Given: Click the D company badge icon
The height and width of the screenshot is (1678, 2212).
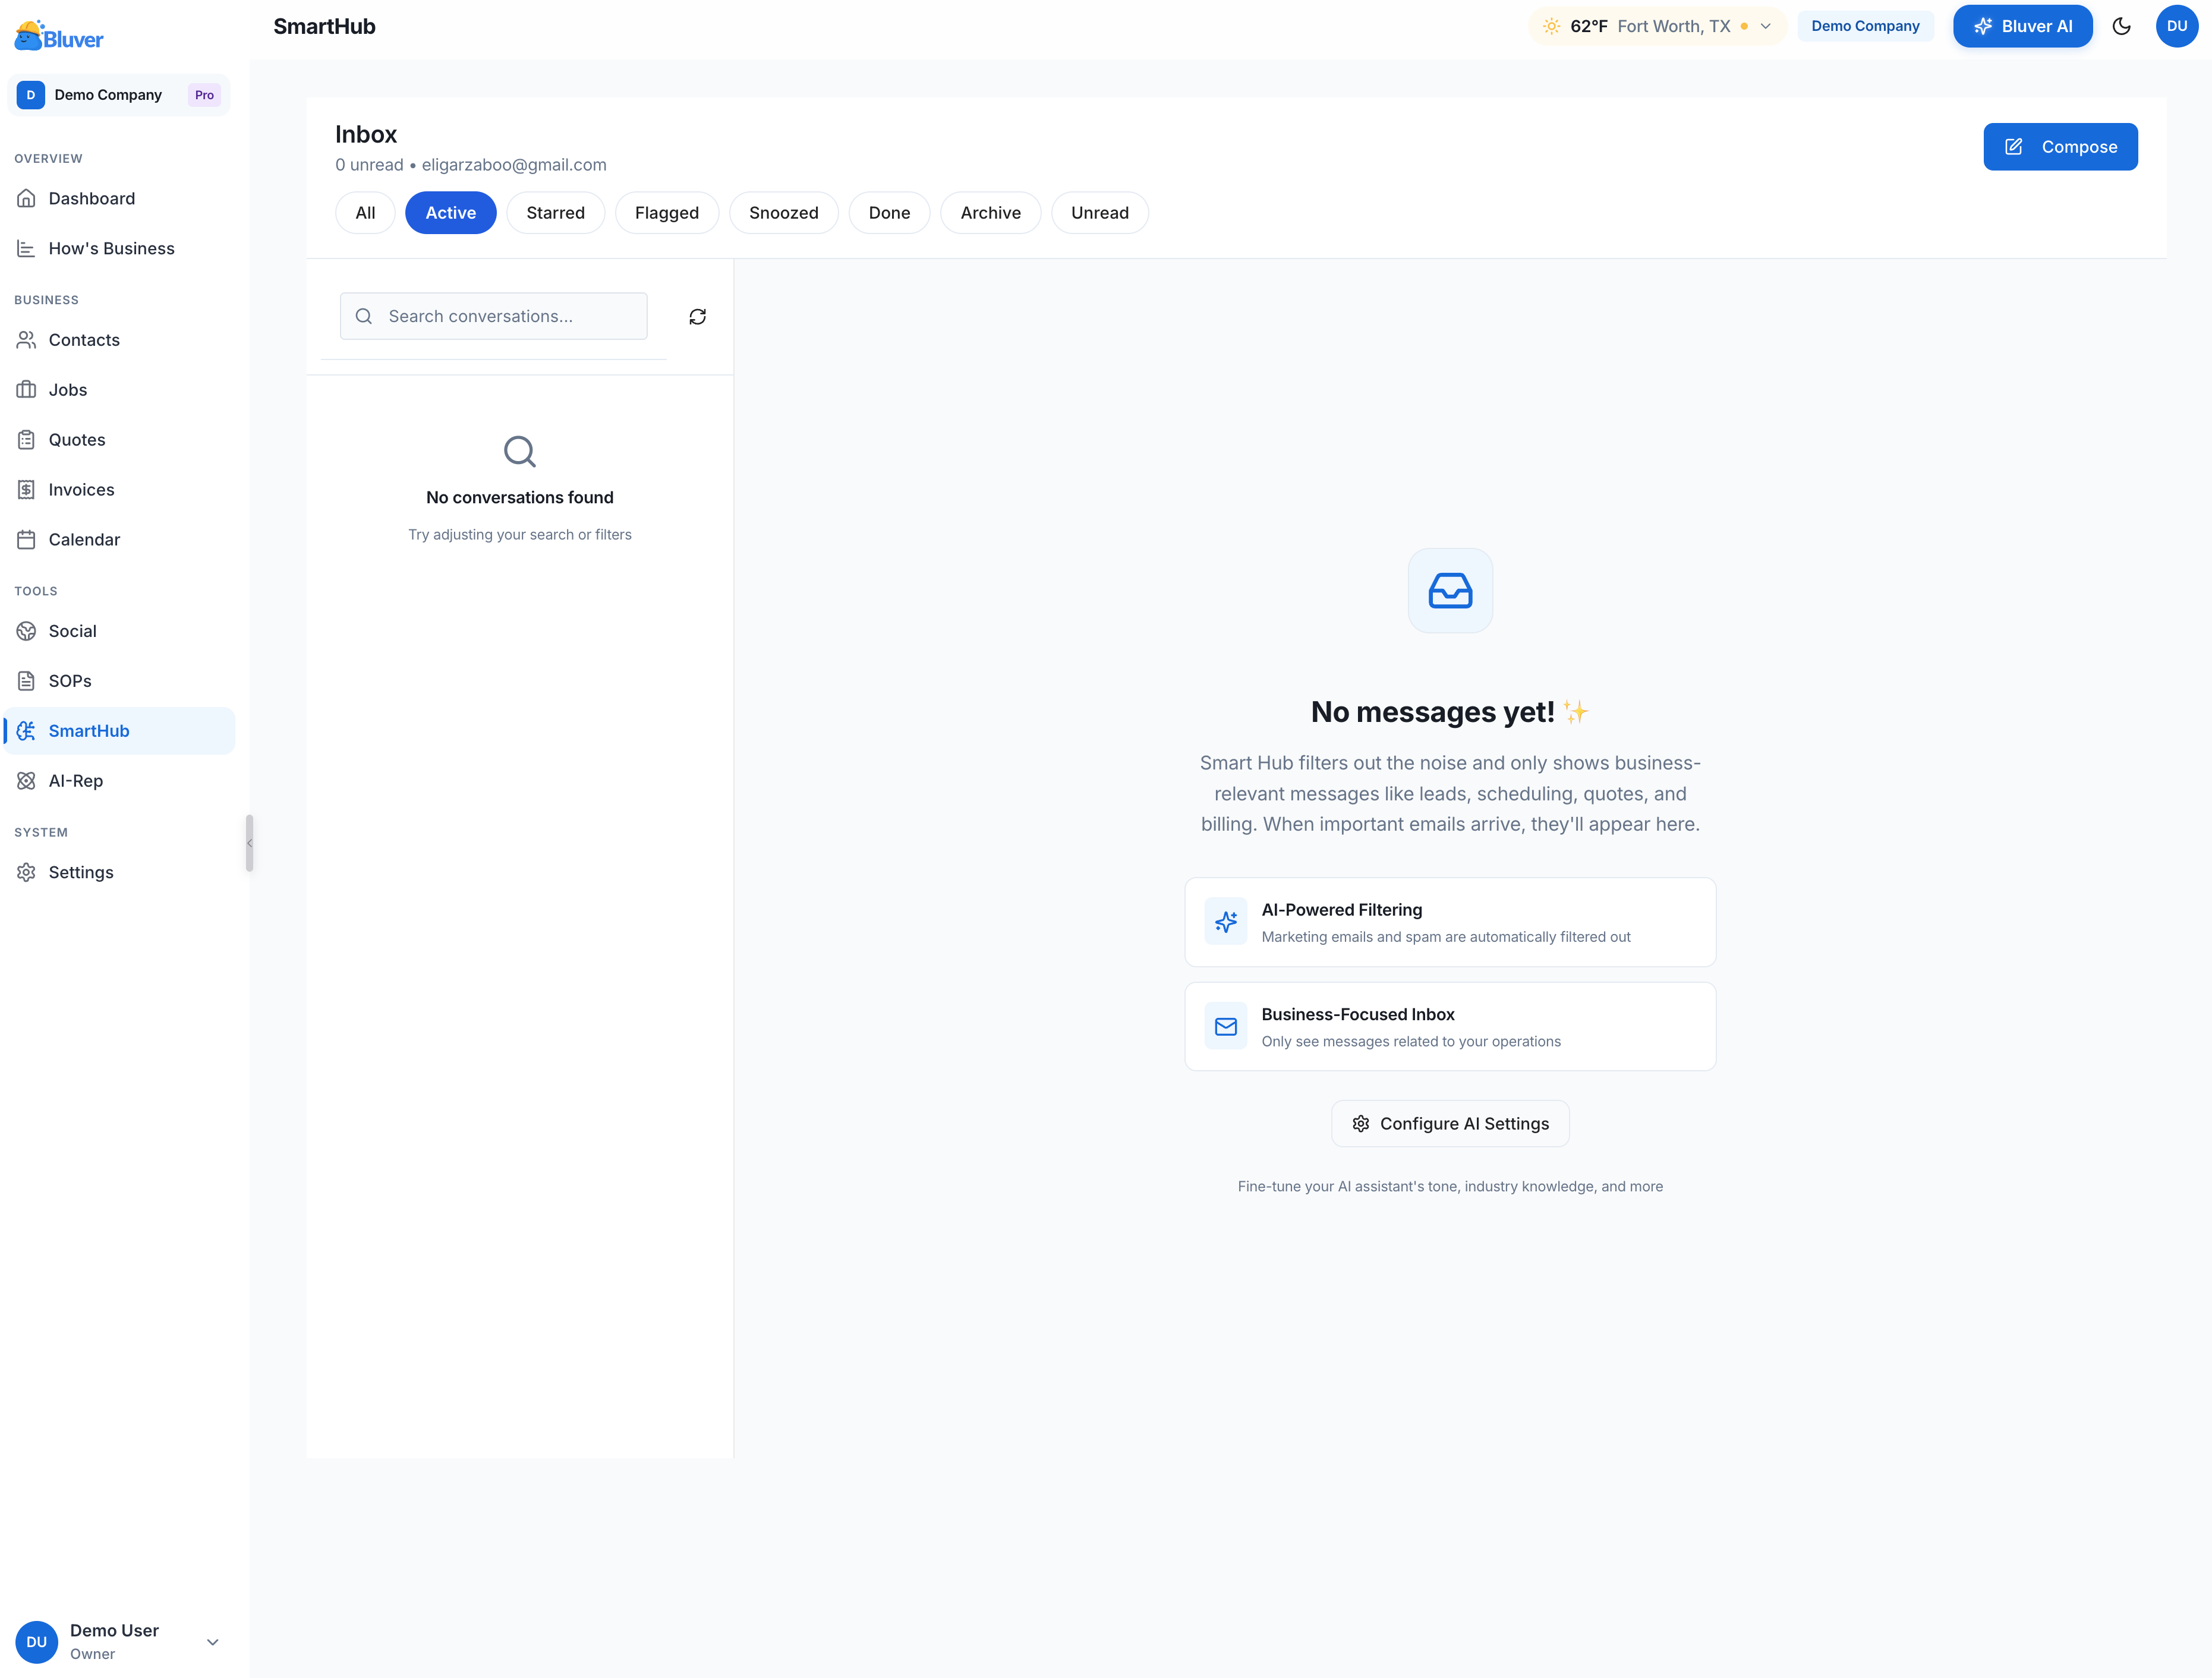Looking at the screenshot, I should pos(31,95).
